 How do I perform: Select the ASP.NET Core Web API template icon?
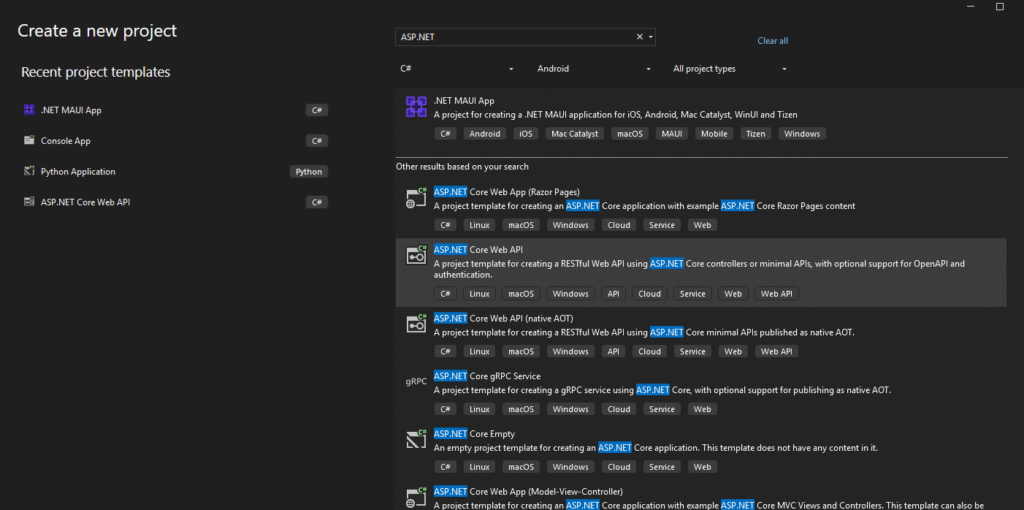coord(416,256)
